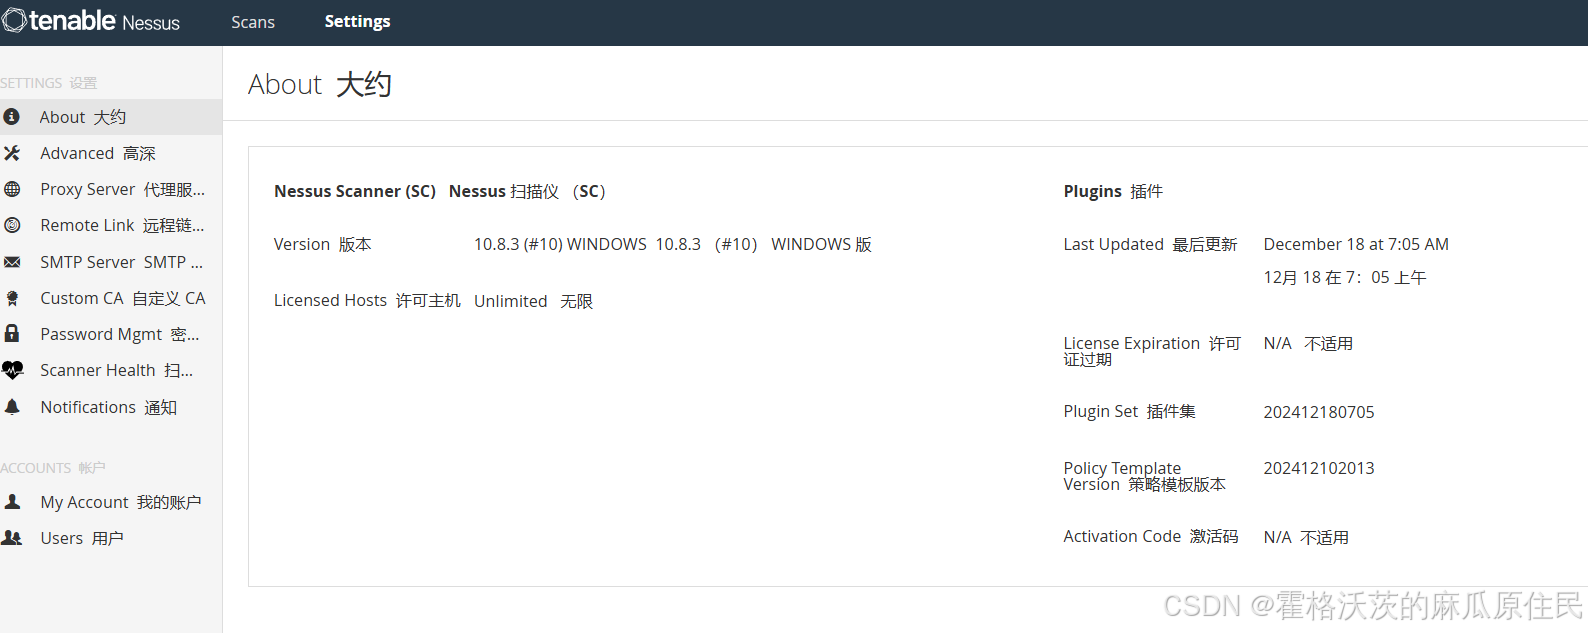Viewport: 1588px width, 633px height.
Task: Click the Notifications bell icon
Action: pyautogui.click(x=12, y=407)
